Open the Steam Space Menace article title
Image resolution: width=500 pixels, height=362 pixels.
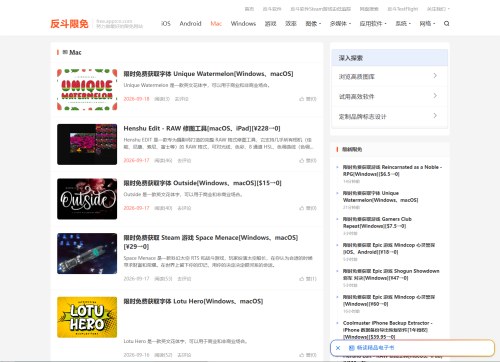(211, 242)
